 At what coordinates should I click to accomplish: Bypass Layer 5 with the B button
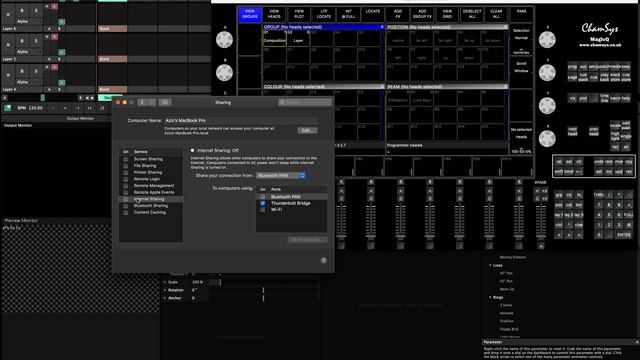pos(22,41)
